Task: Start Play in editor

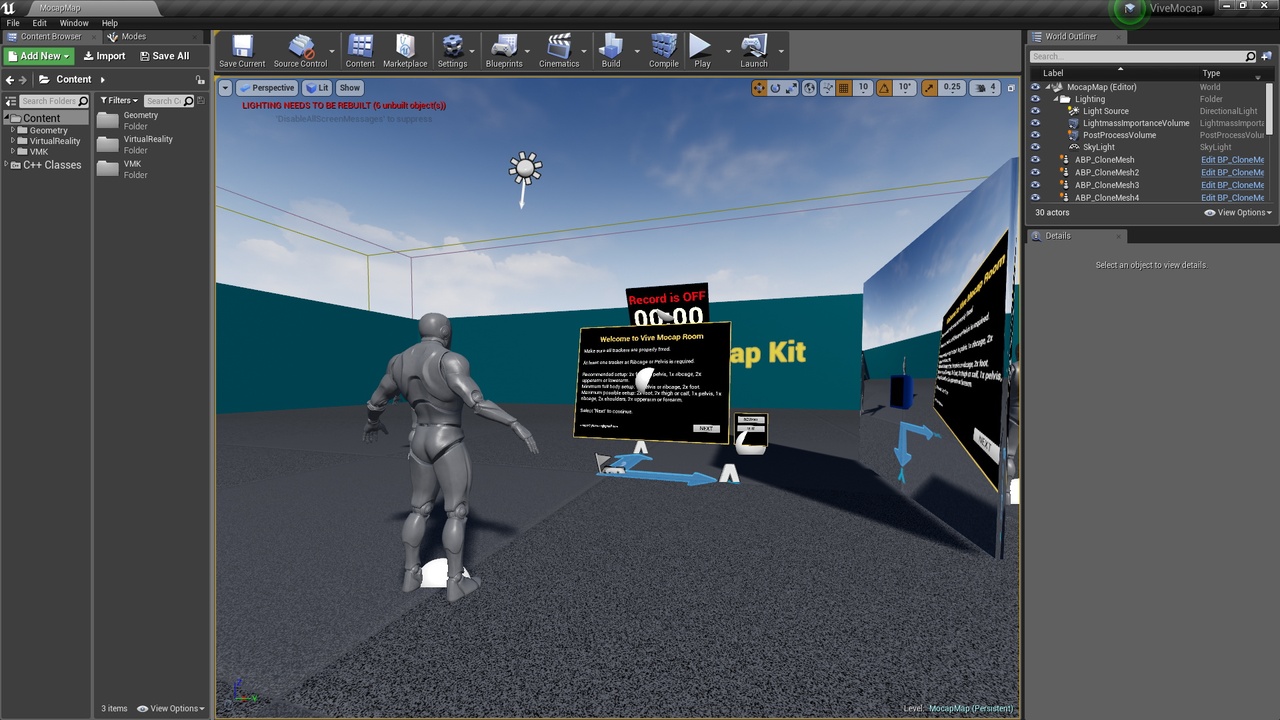Action: pos(702,51)
